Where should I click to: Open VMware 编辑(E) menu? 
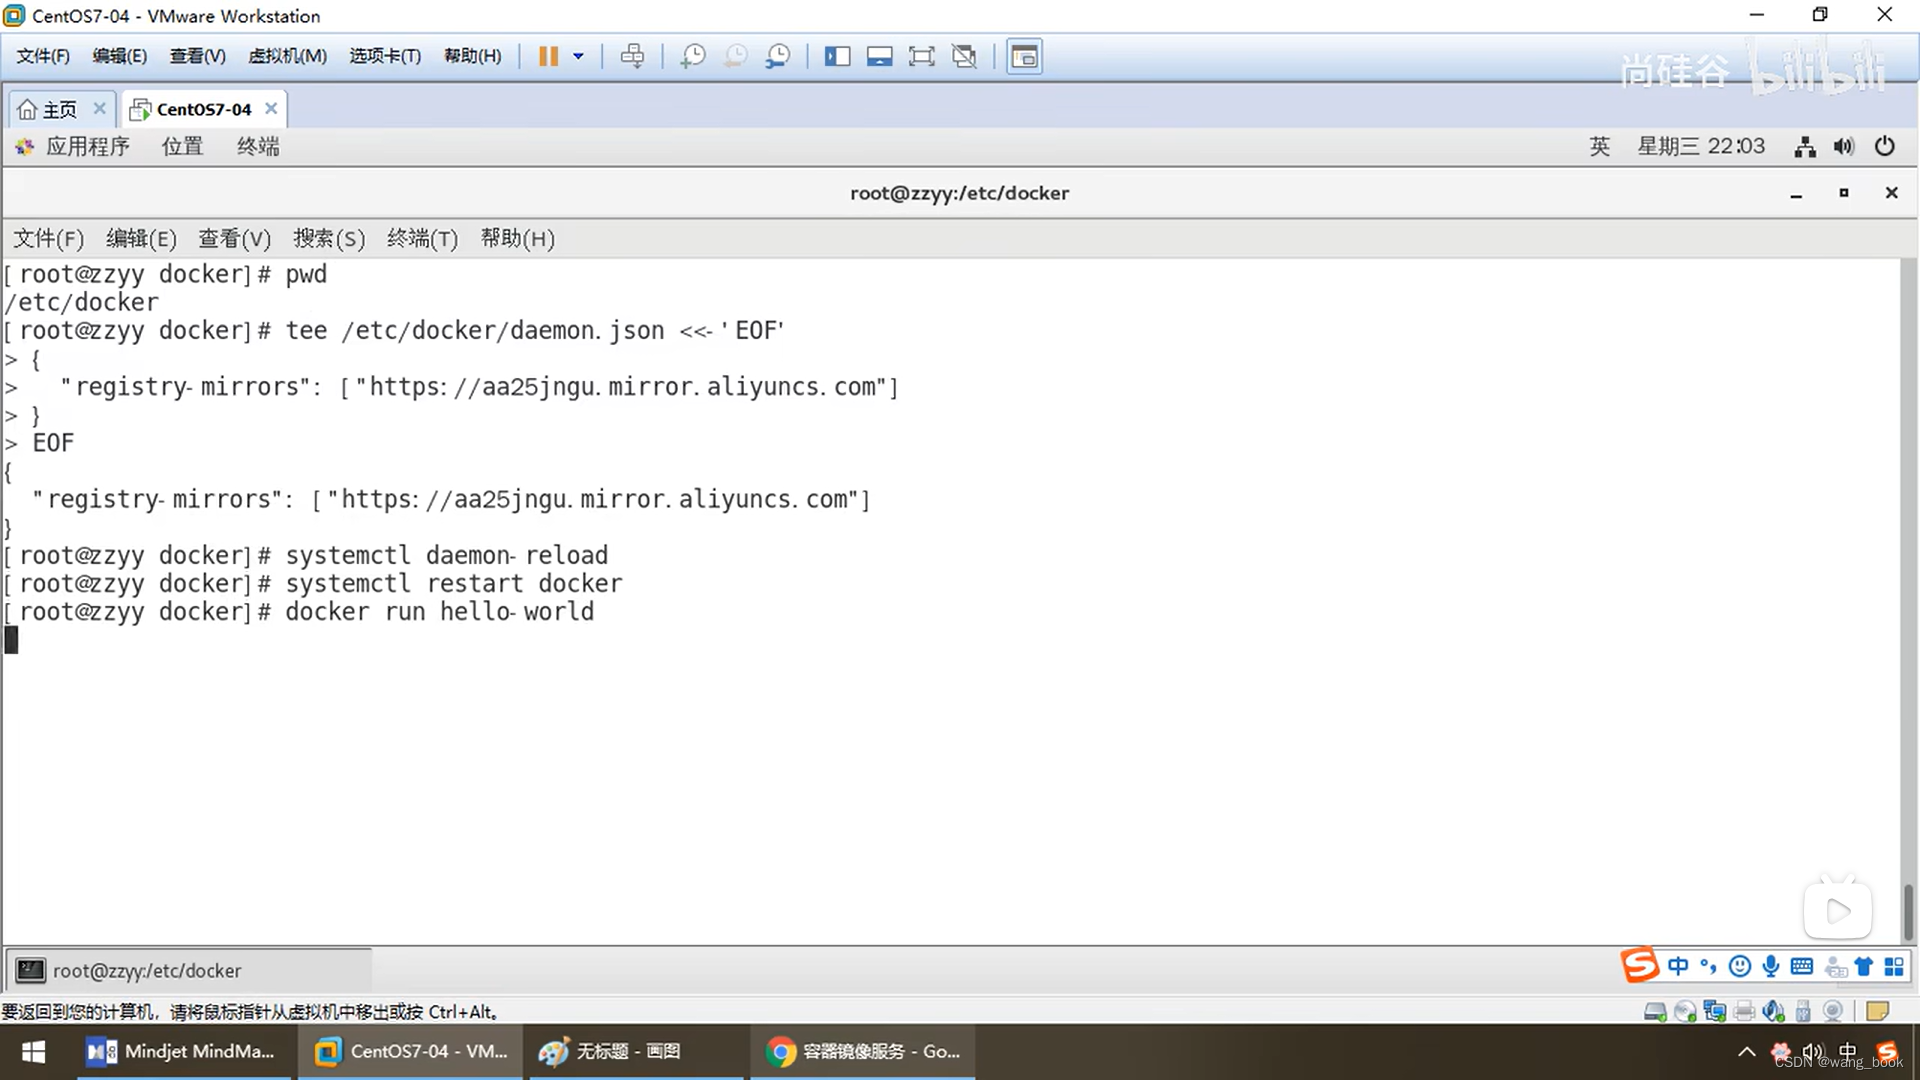[x=119, y=56]
